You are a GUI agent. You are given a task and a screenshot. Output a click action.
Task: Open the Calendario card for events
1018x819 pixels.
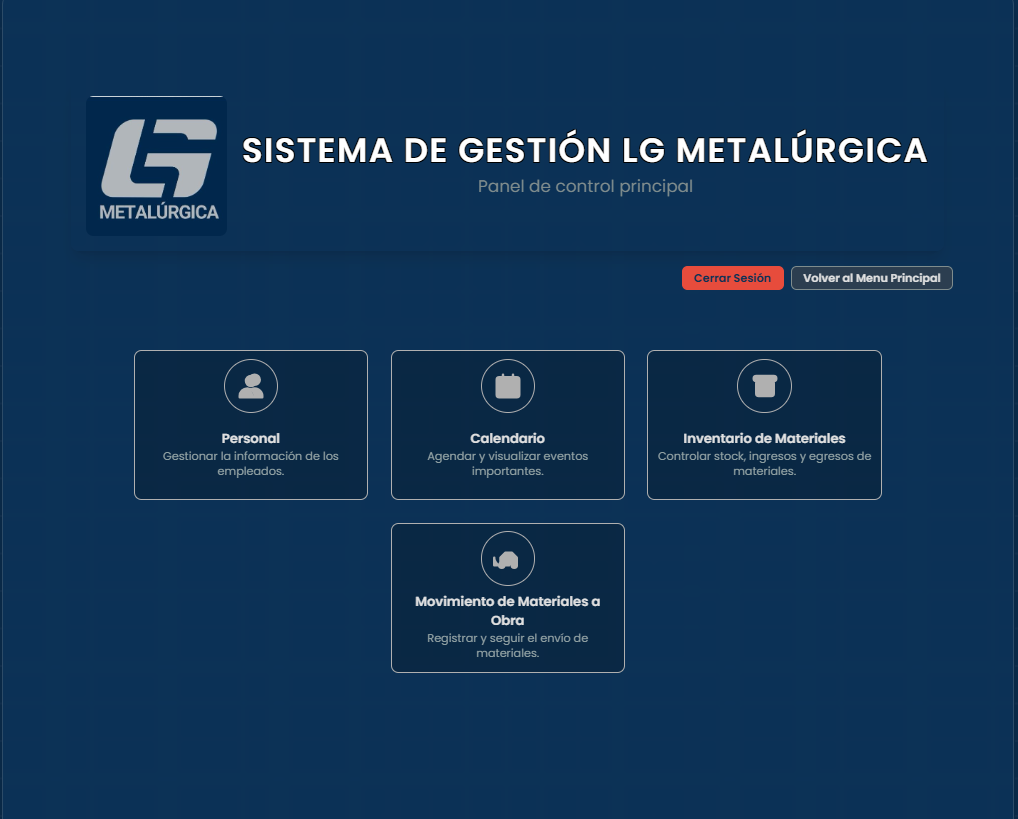508,424
